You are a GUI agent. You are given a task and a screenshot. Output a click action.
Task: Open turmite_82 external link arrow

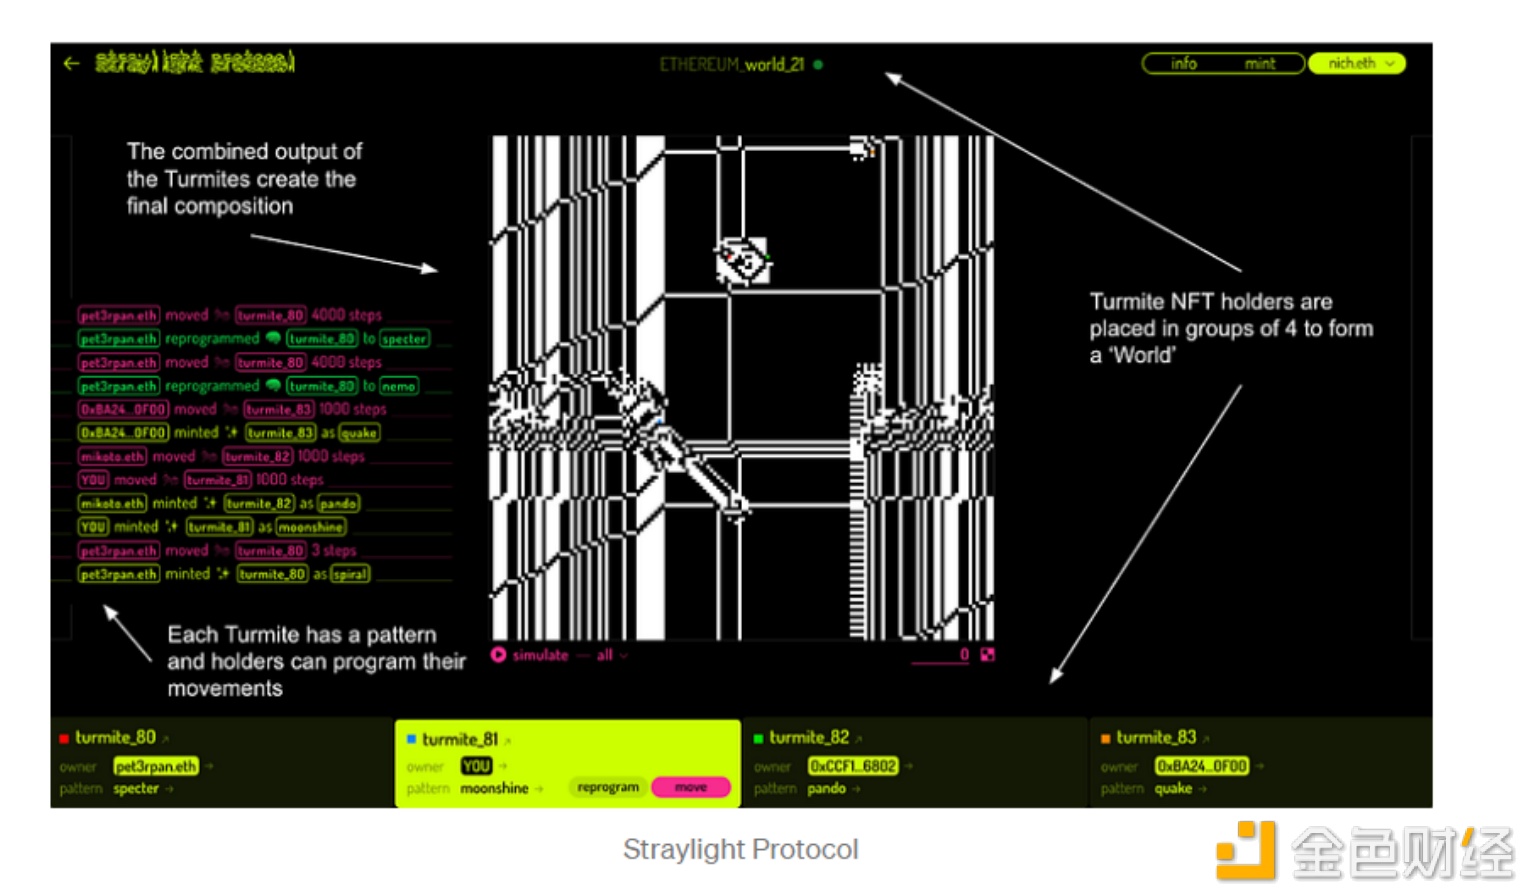click(859, 739)
